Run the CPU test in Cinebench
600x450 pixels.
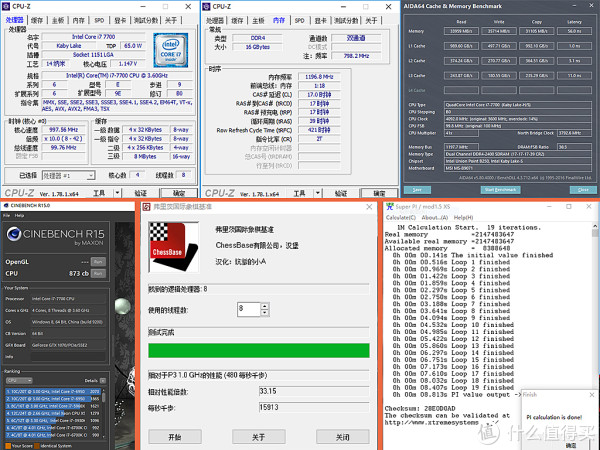98,273
